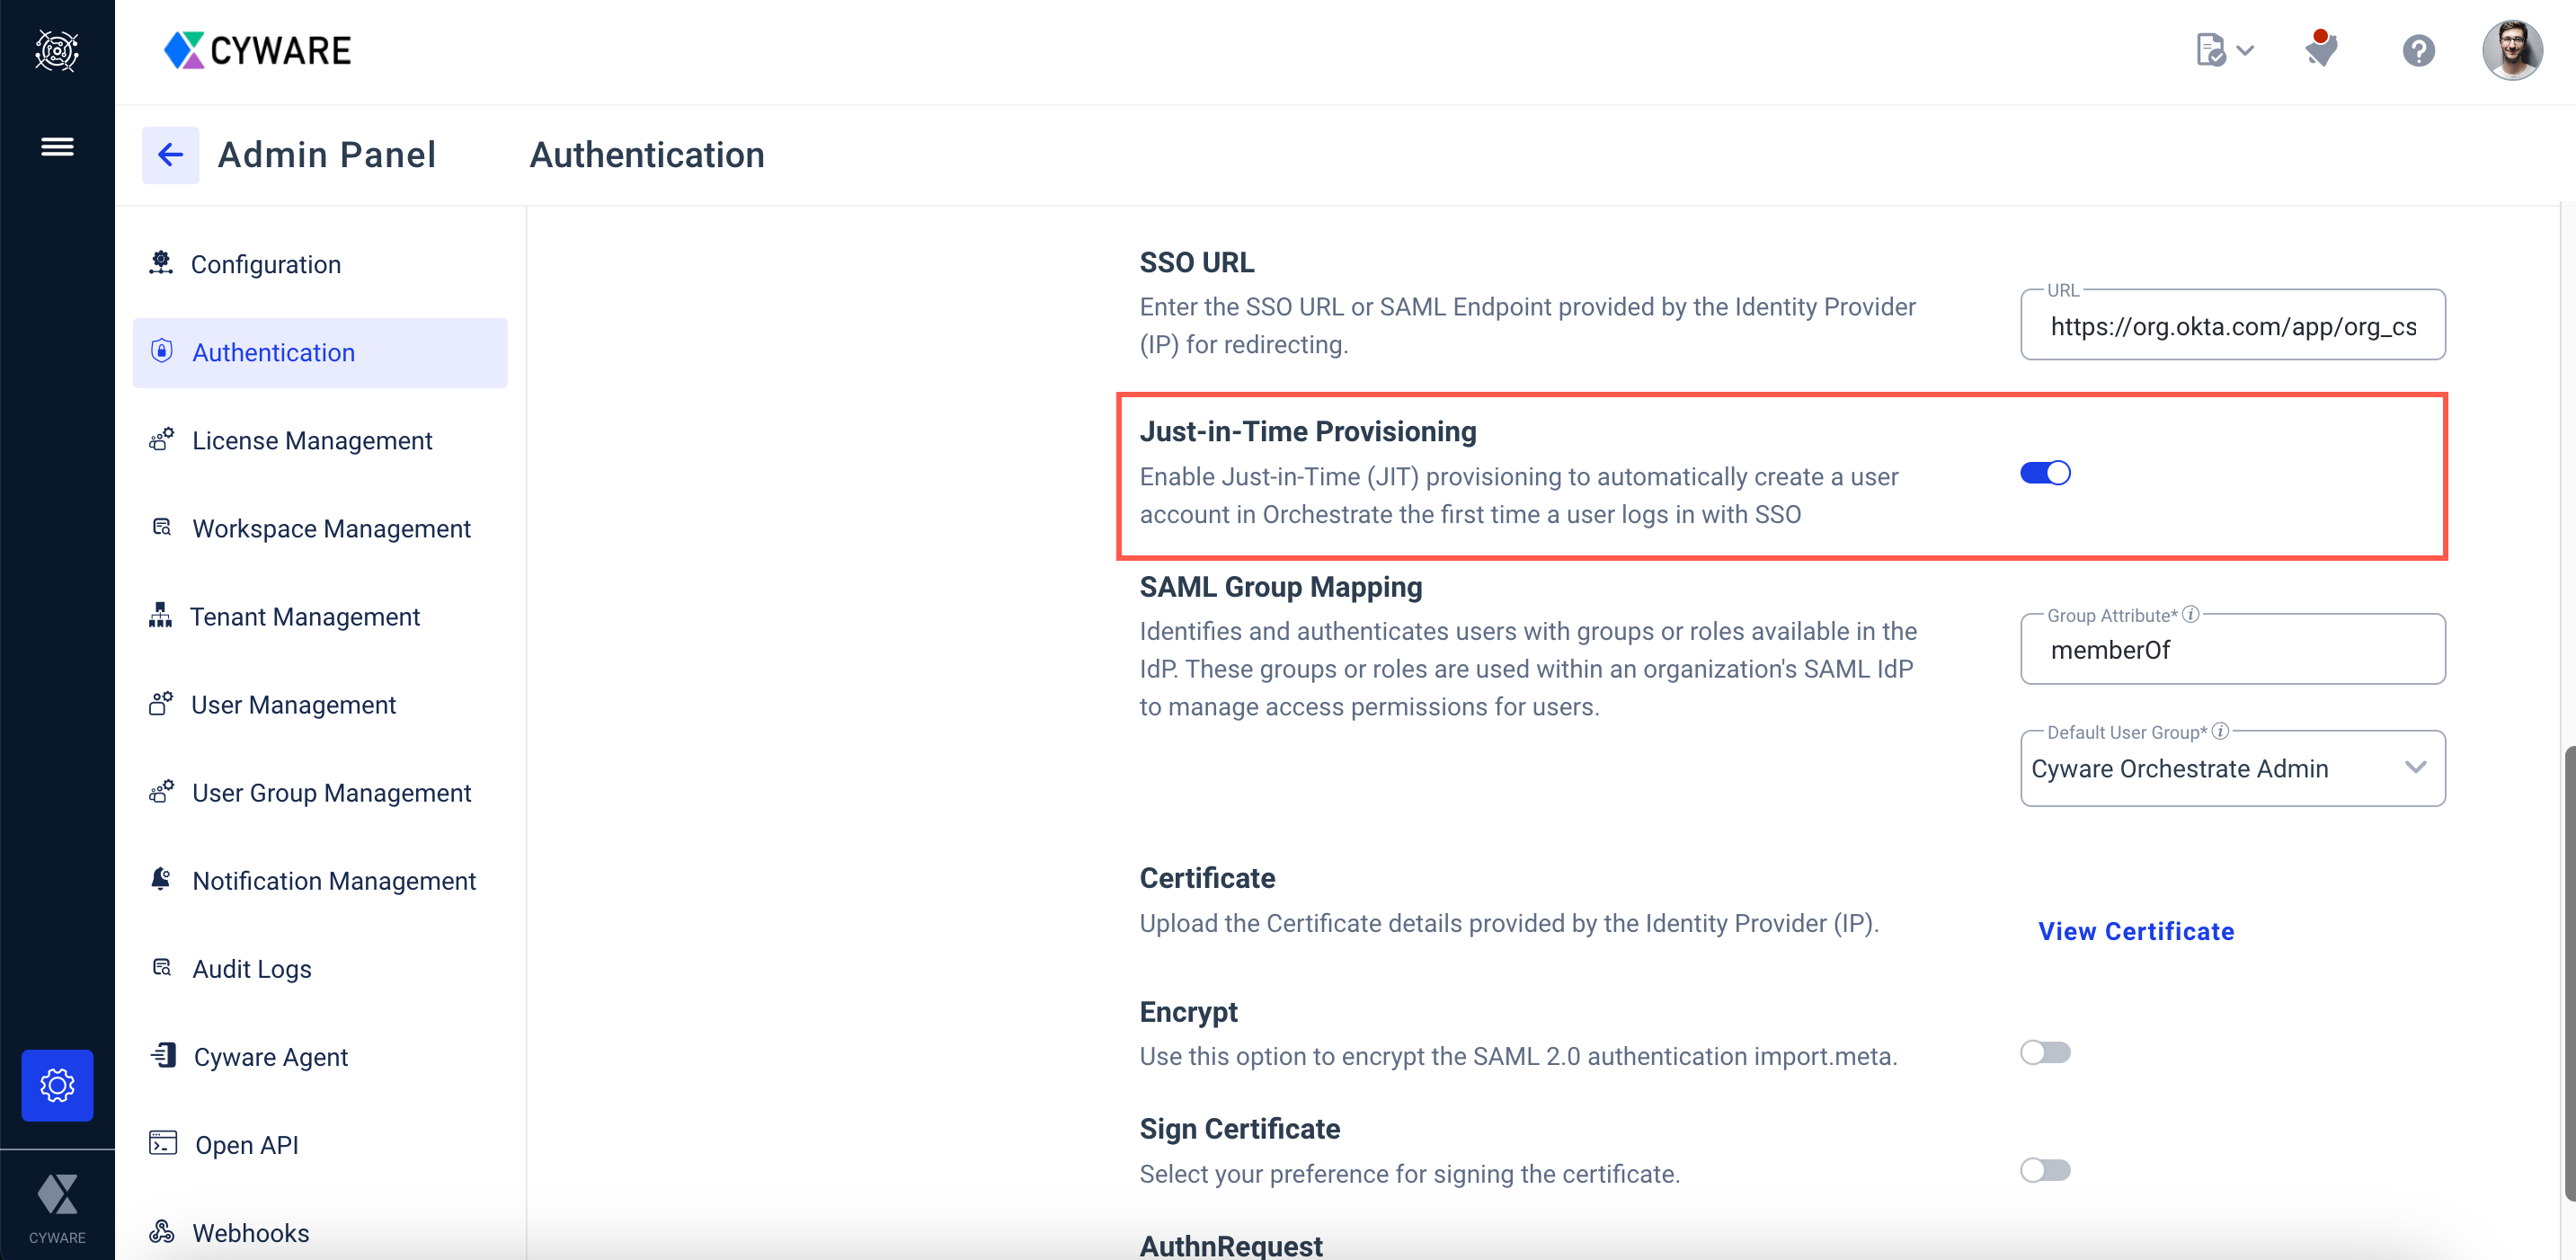The width and height of the screenshot is (2576, 1260).
Task: Click the SSO URL input field
Action: tap(2232, 327)
